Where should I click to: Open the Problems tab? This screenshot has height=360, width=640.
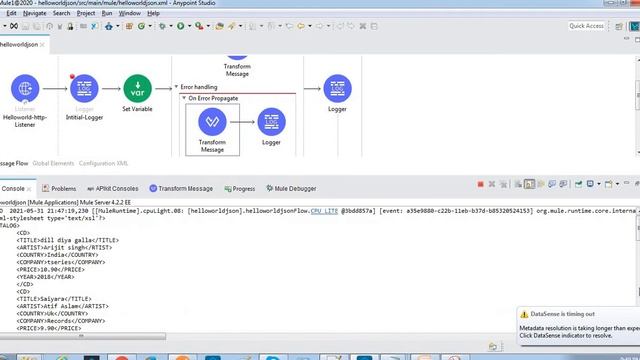point(59,189)
